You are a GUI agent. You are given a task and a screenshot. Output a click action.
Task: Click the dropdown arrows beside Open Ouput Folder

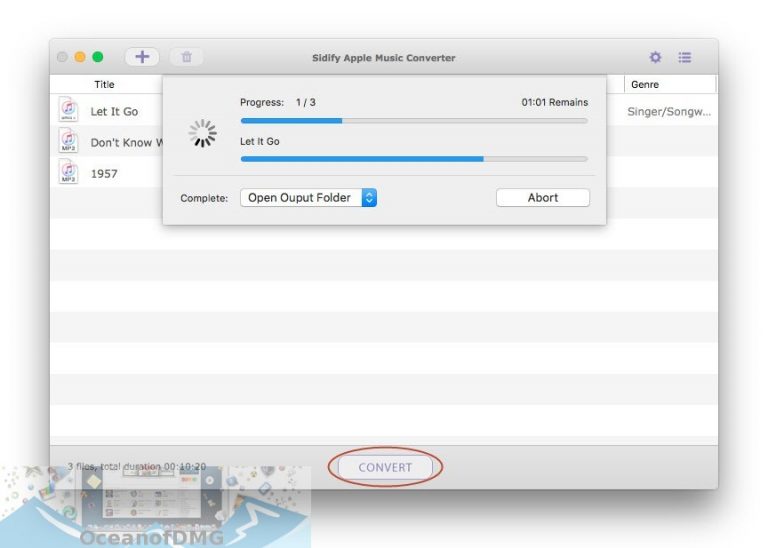pyautogui.click(x=369, y=198)
